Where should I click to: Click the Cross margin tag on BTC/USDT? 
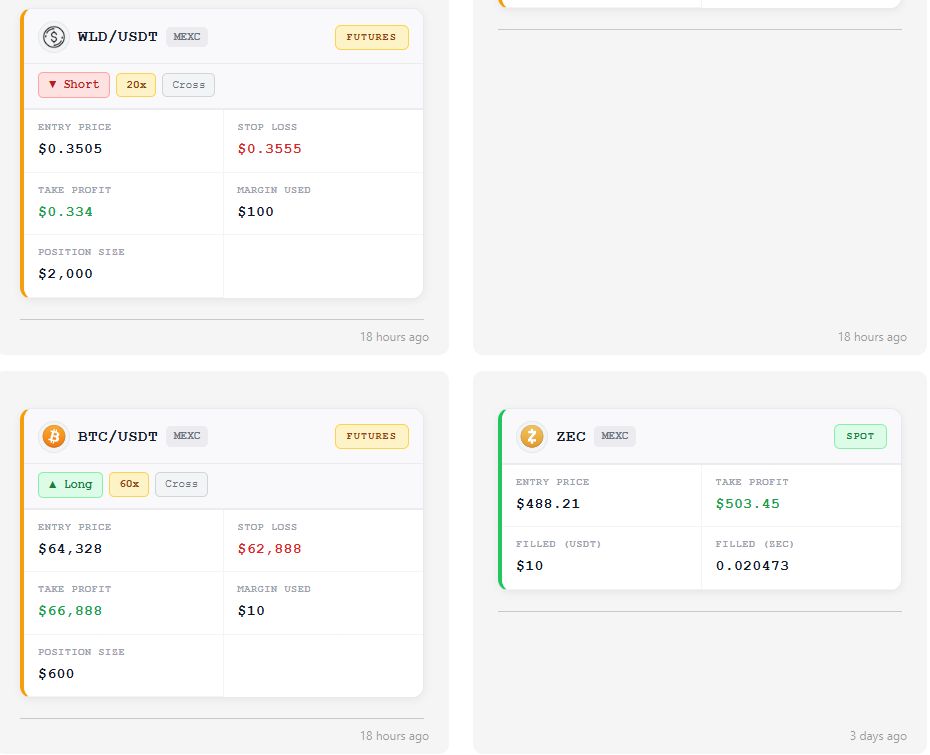click(x=181, y=485)
